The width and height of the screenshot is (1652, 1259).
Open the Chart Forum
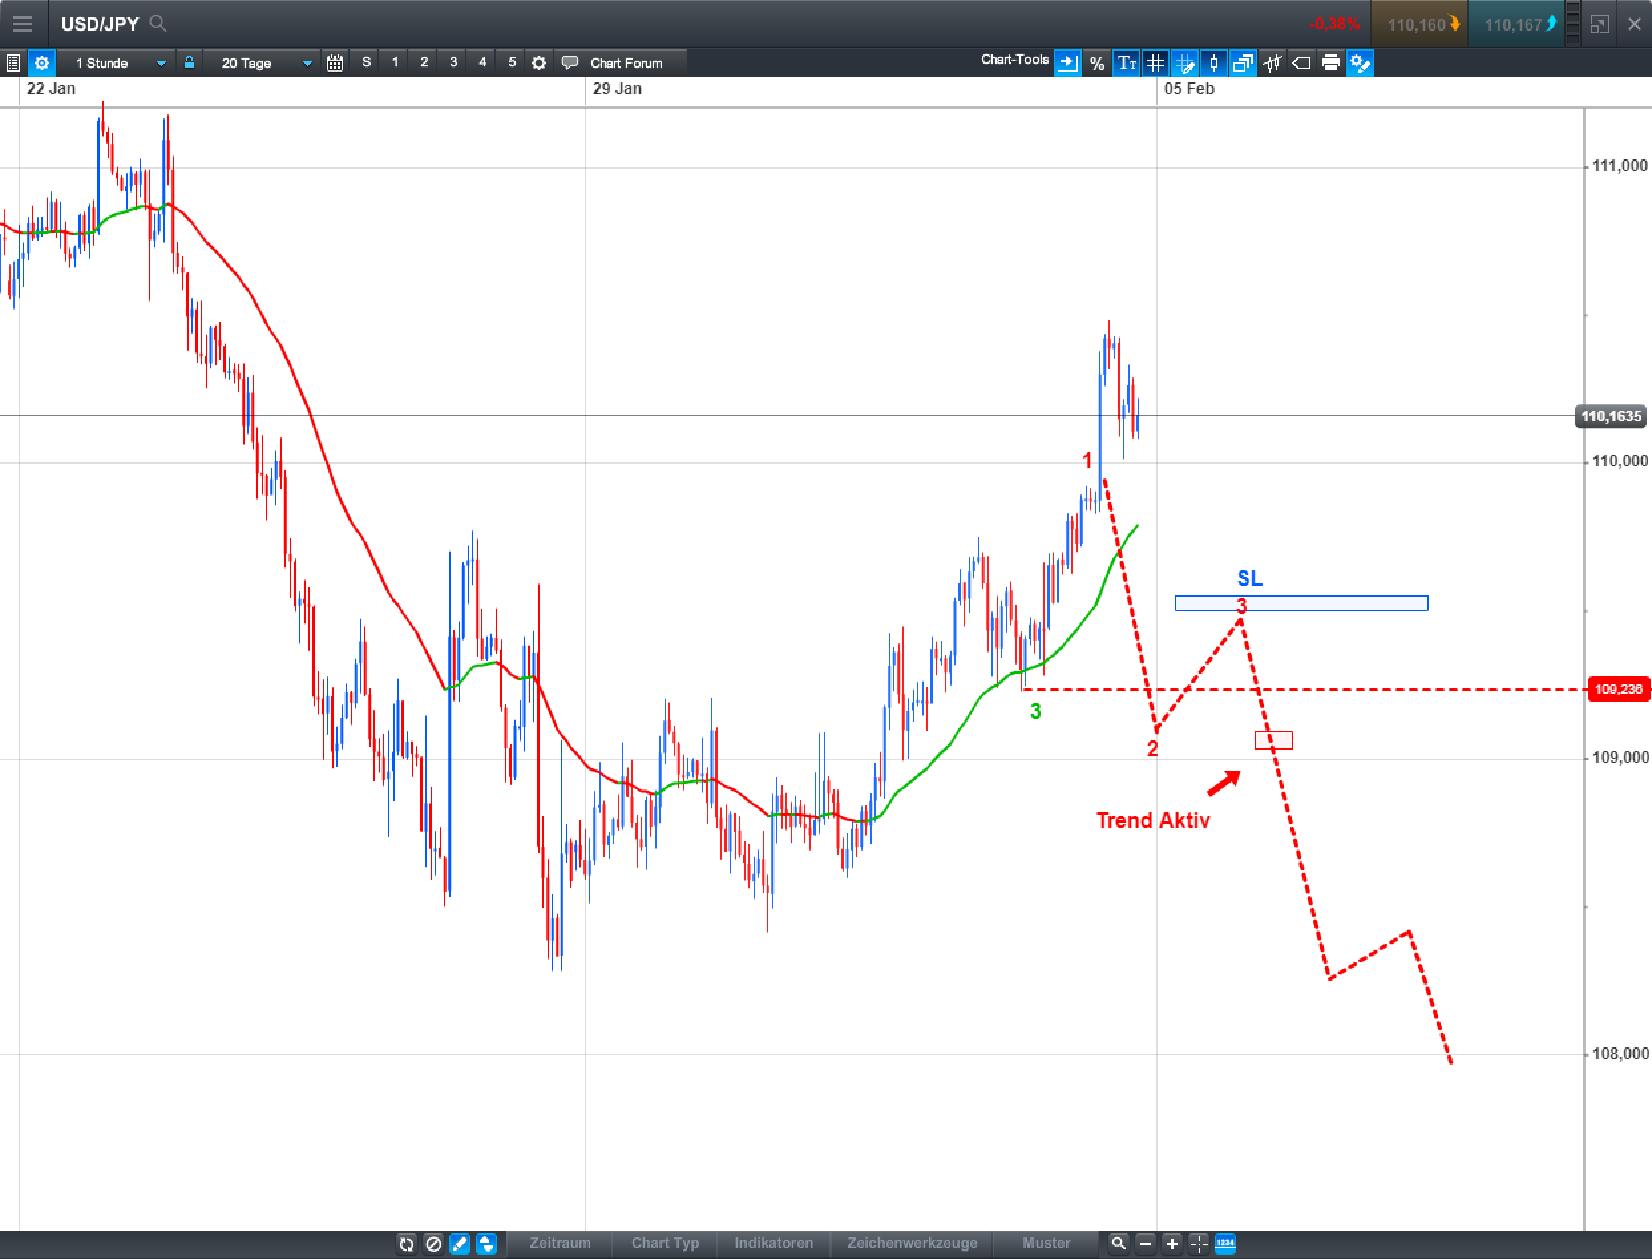coord(625,62)
